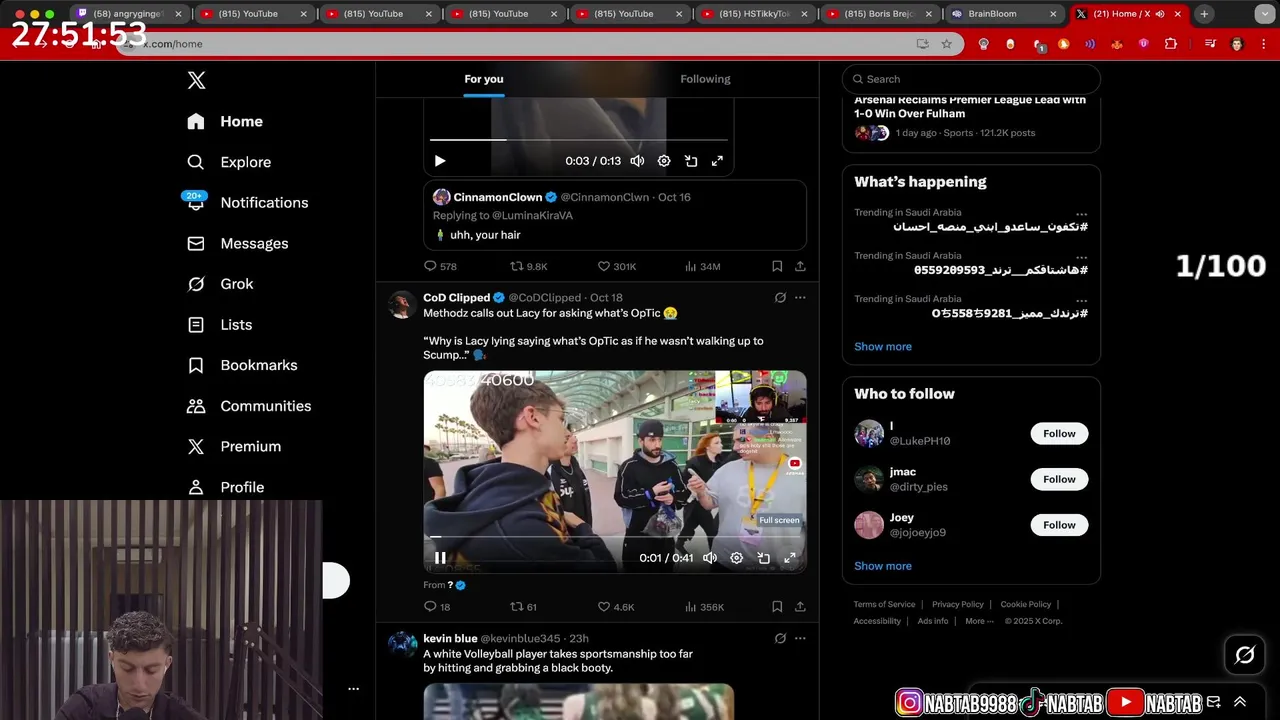Viewport: 1280px width, 720px height.
Task: Open Bookmarks in sidebar
Action: [242, 365]
